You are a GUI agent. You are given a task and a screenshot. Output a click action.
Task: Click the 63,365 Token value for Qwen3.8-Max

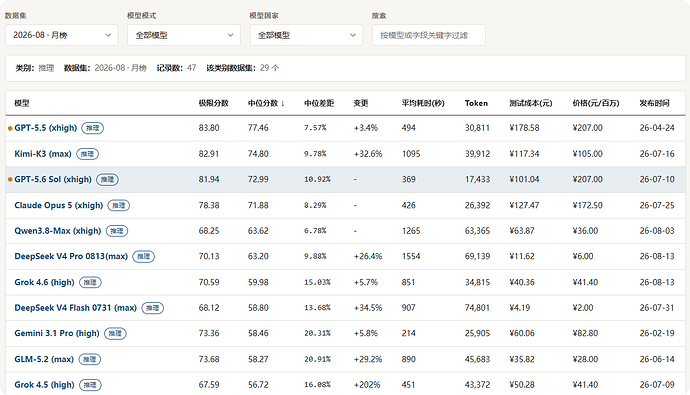[477, 231]
